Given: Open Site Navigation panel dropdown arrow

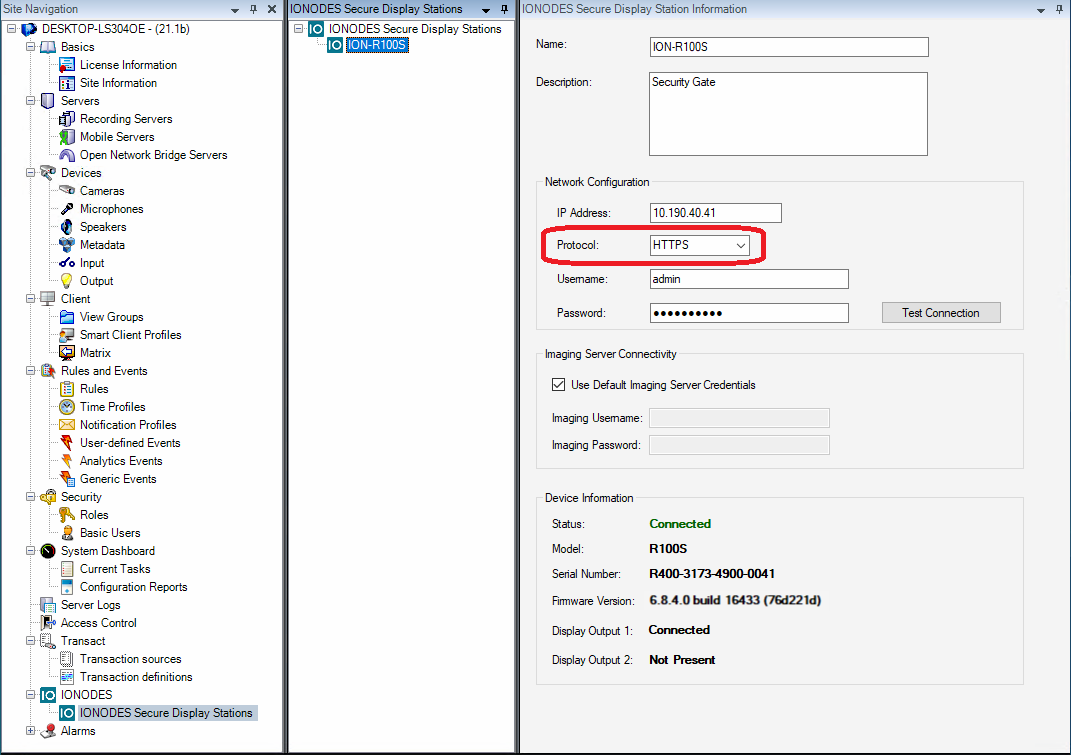Looking at the screenshot, I should (234, 10).
